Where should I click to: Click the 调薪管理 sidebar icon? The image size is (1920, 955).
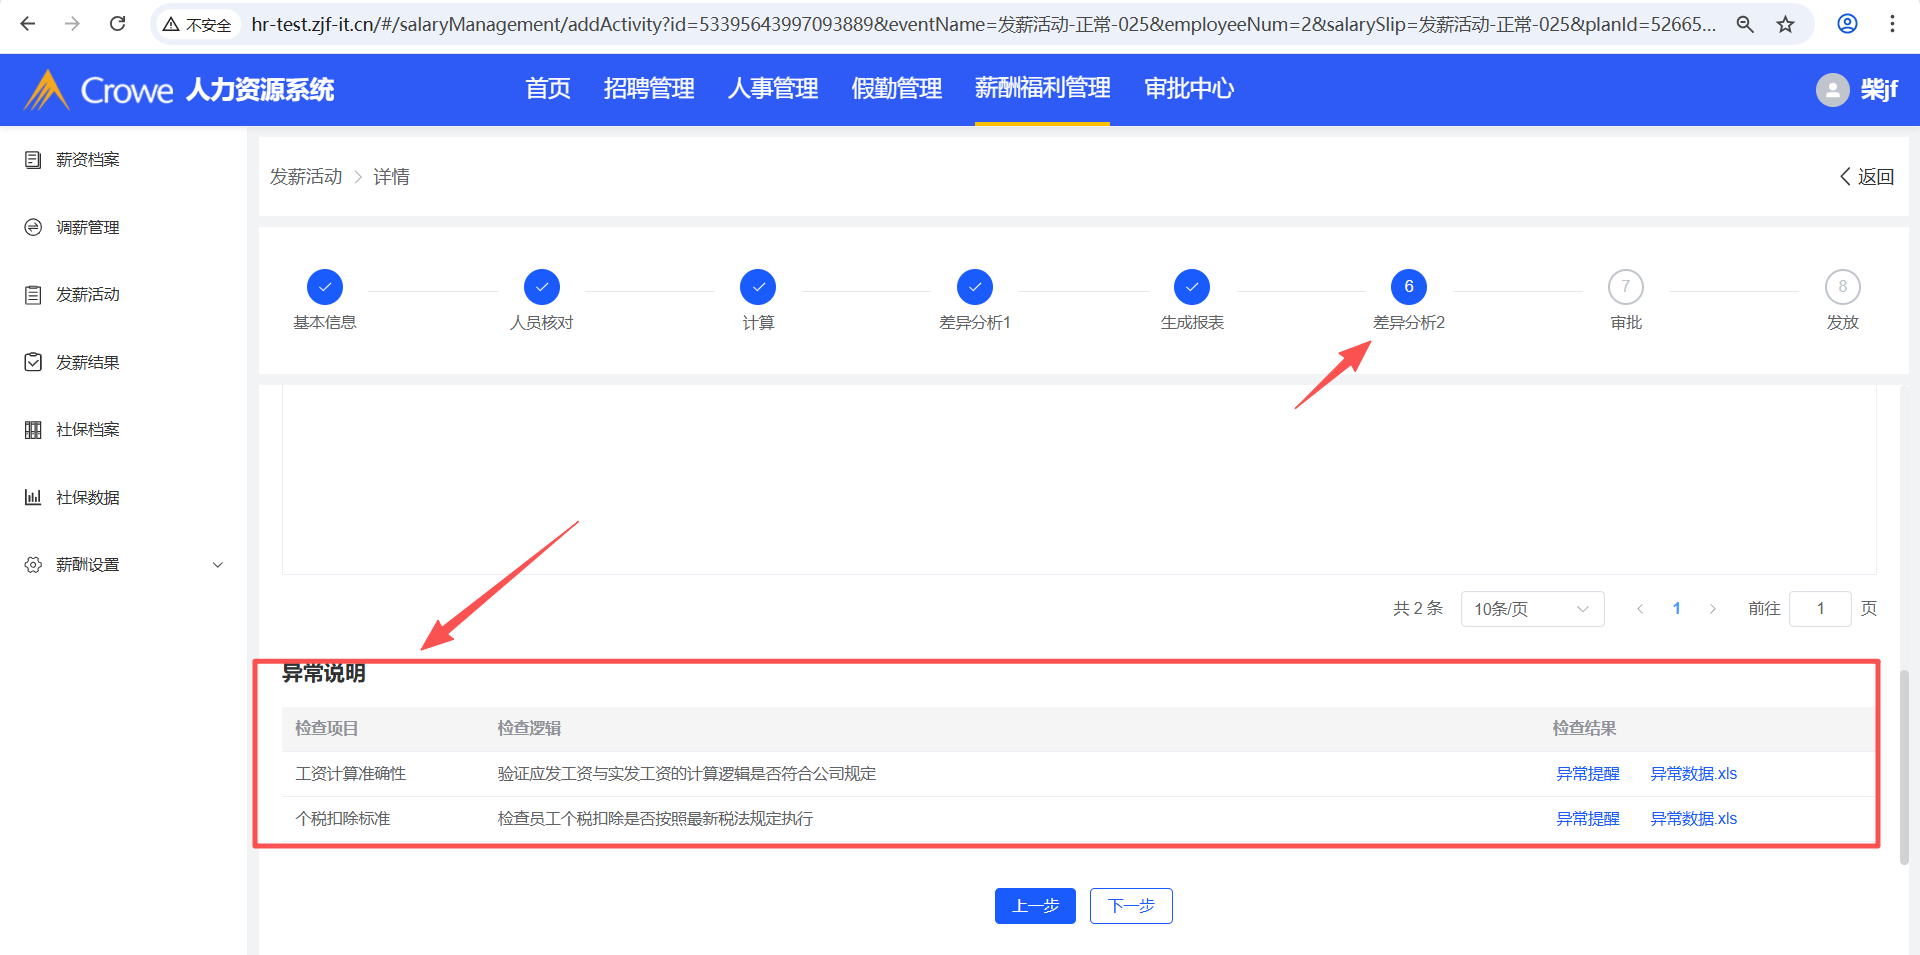click(x=33, y=227)
